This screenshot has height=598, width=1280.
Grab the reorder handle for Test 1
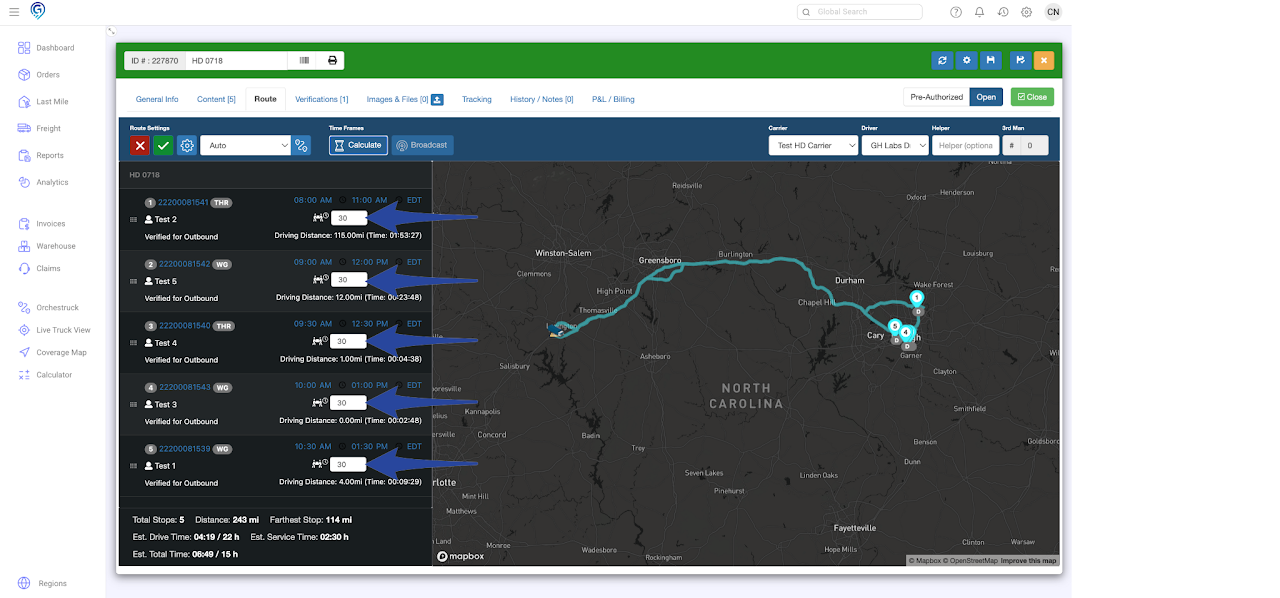click(134, 466)
